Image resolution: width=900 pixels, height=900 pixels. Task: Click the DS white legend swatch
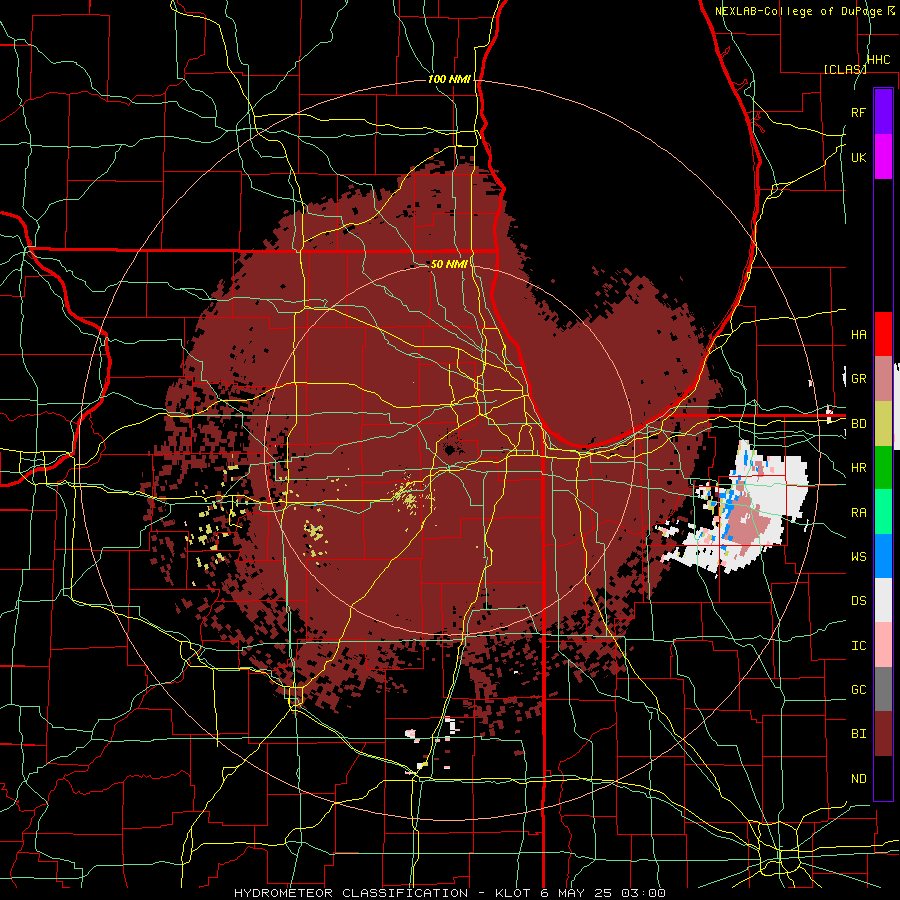click(x=883, y=600)
